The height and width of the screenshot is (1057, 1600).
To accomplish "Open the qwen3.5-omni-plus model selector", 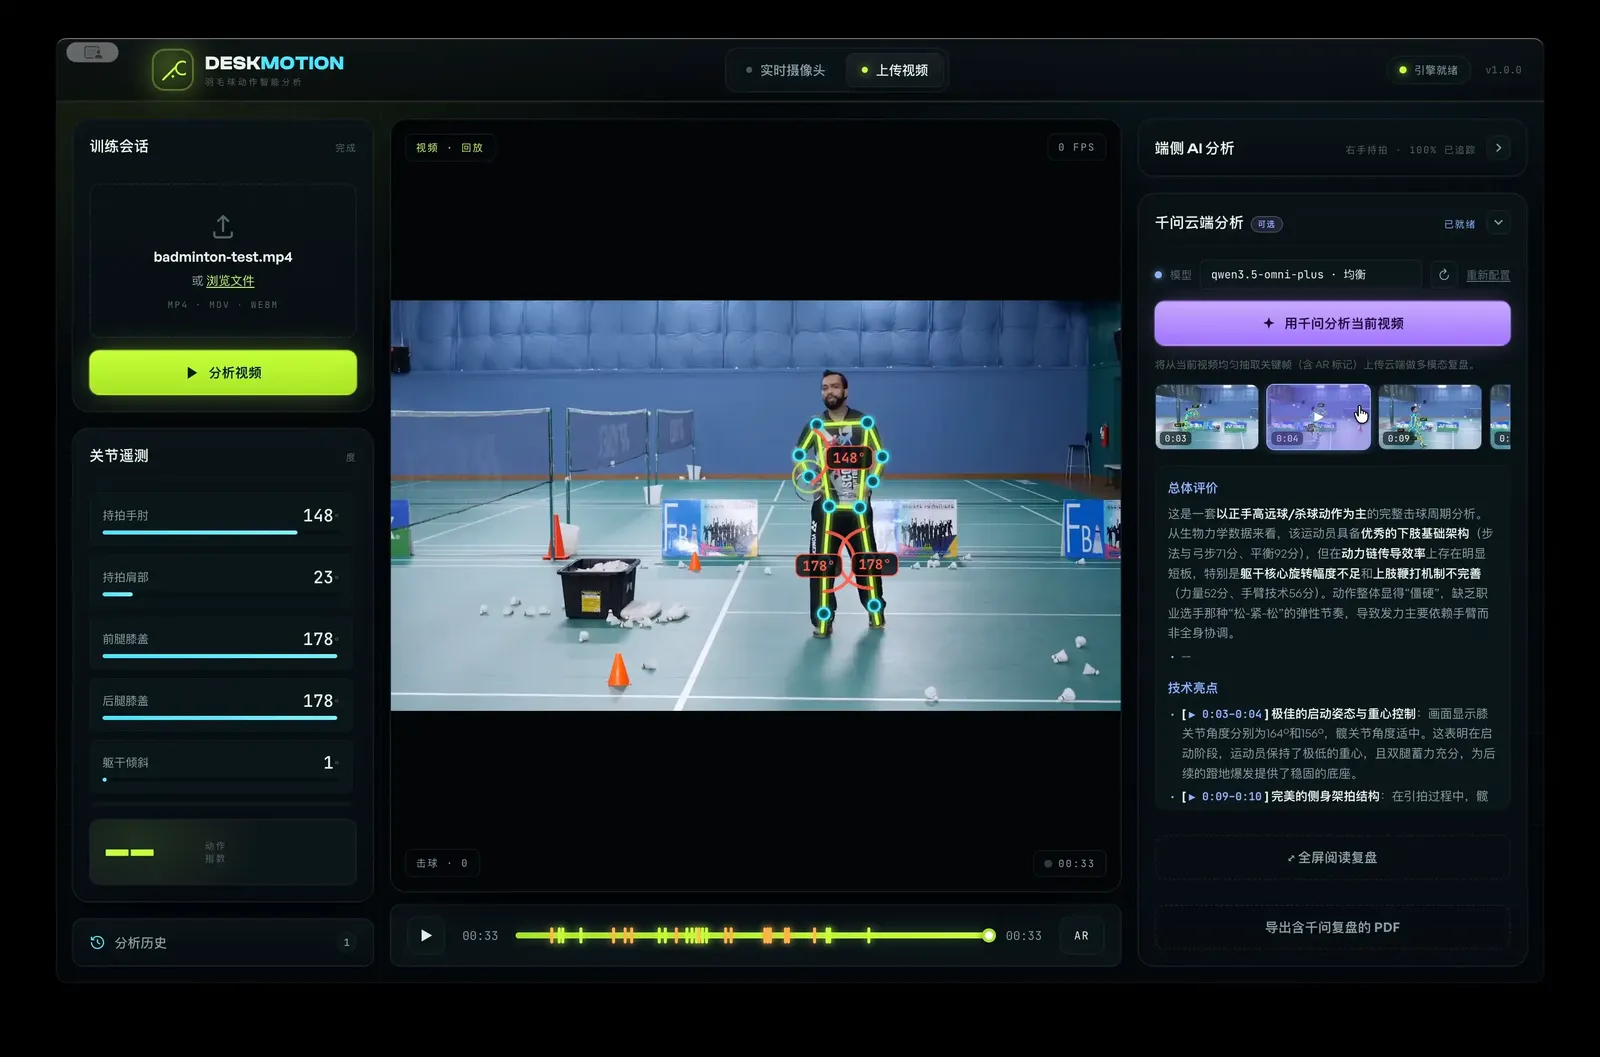I will tap(1310, 274).
